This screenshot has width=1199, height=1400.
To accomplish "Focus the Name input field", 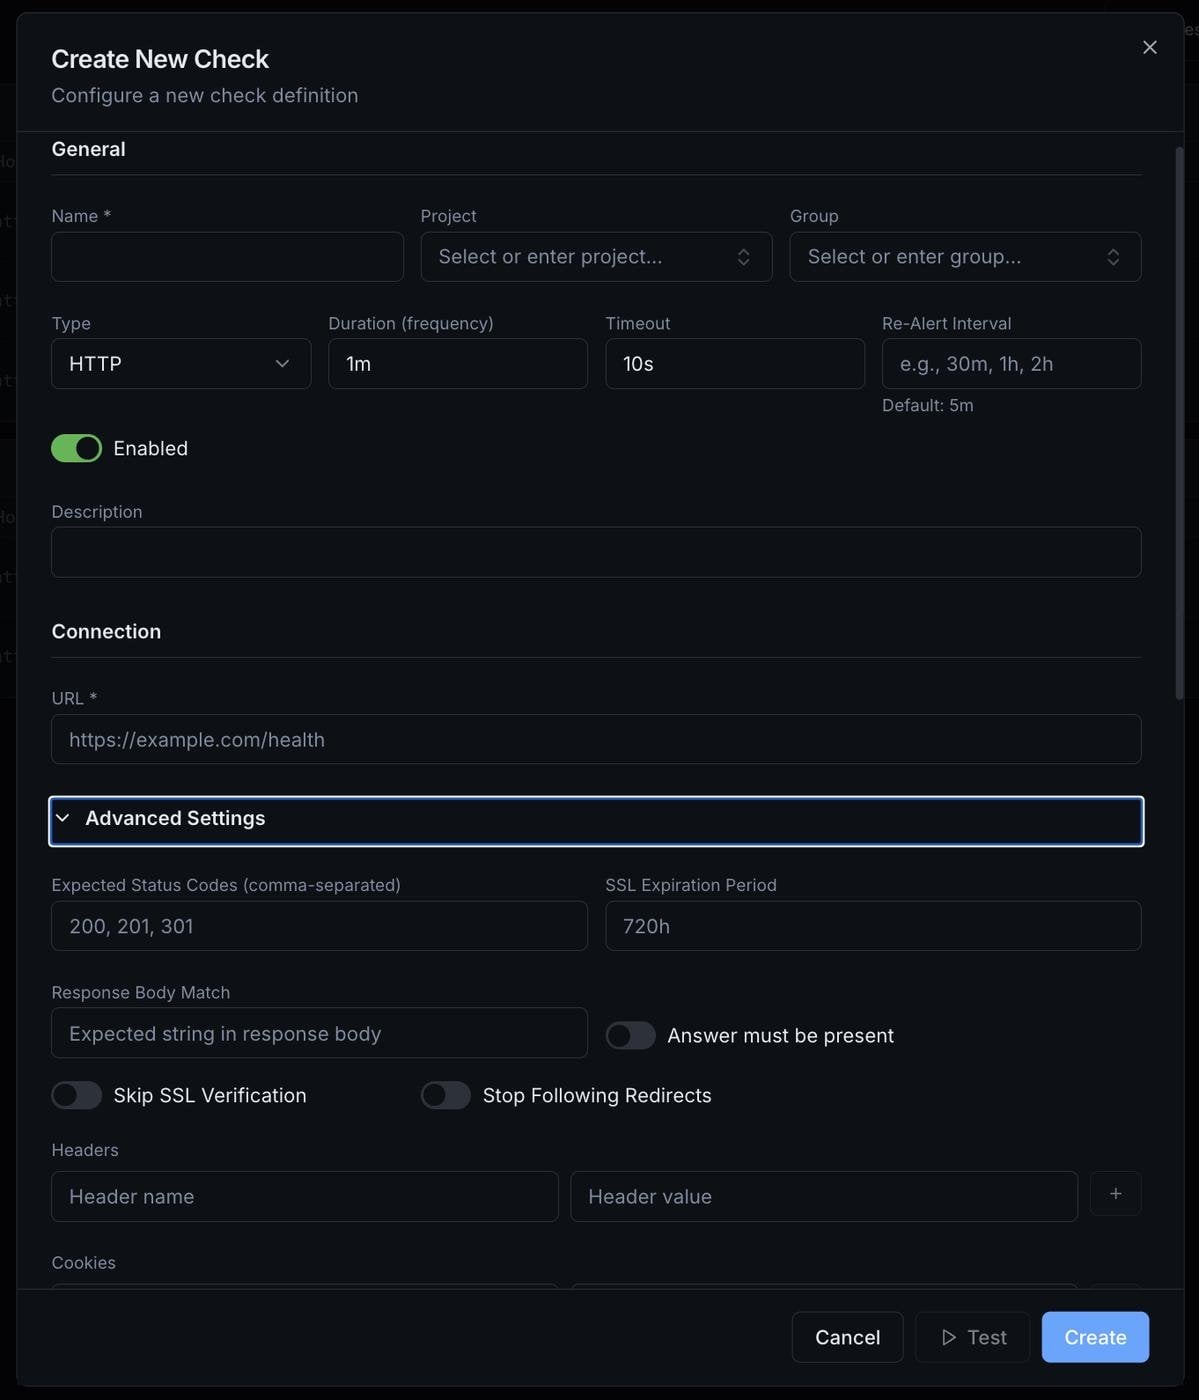I will click(227, 257).
